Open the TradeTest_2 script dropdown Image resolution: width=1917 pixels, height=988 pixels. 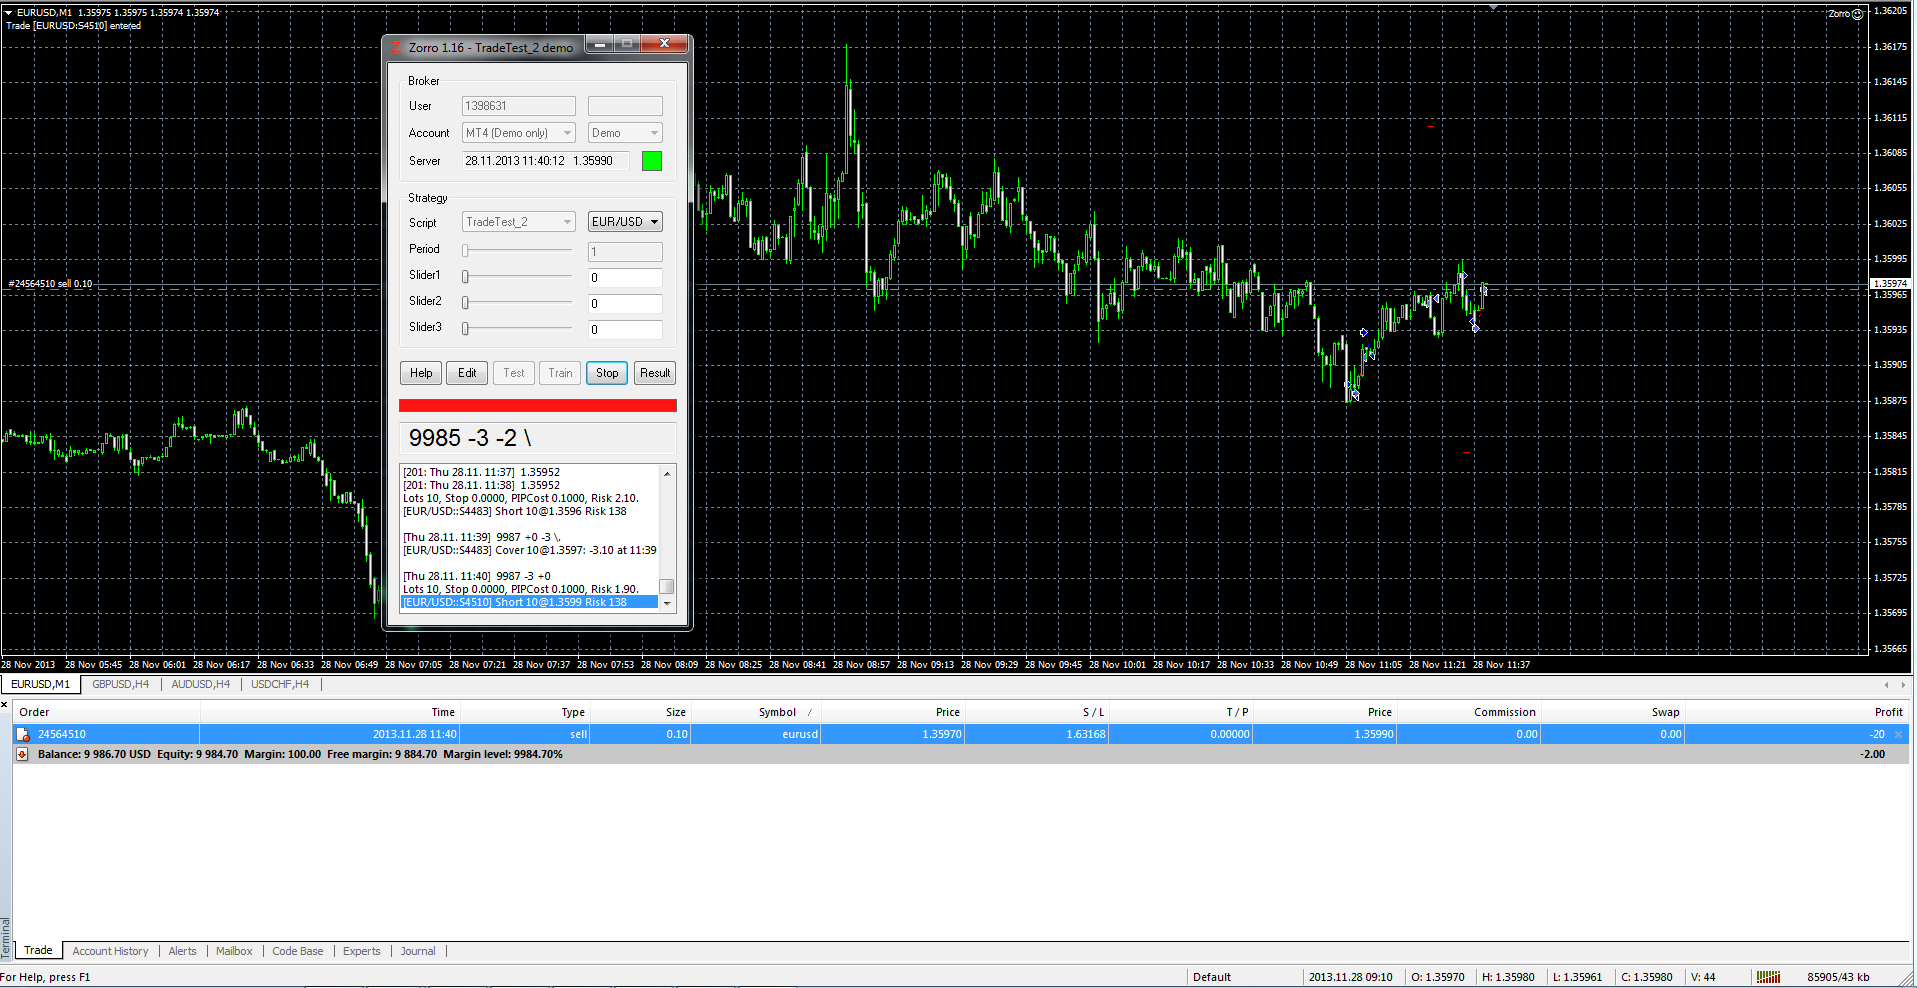pyautogui.click(x=518, y=222)
